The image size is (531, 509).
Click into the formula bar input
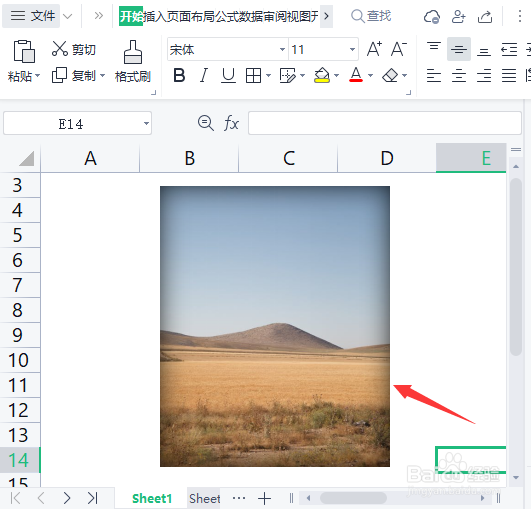(x=385, y=123)
